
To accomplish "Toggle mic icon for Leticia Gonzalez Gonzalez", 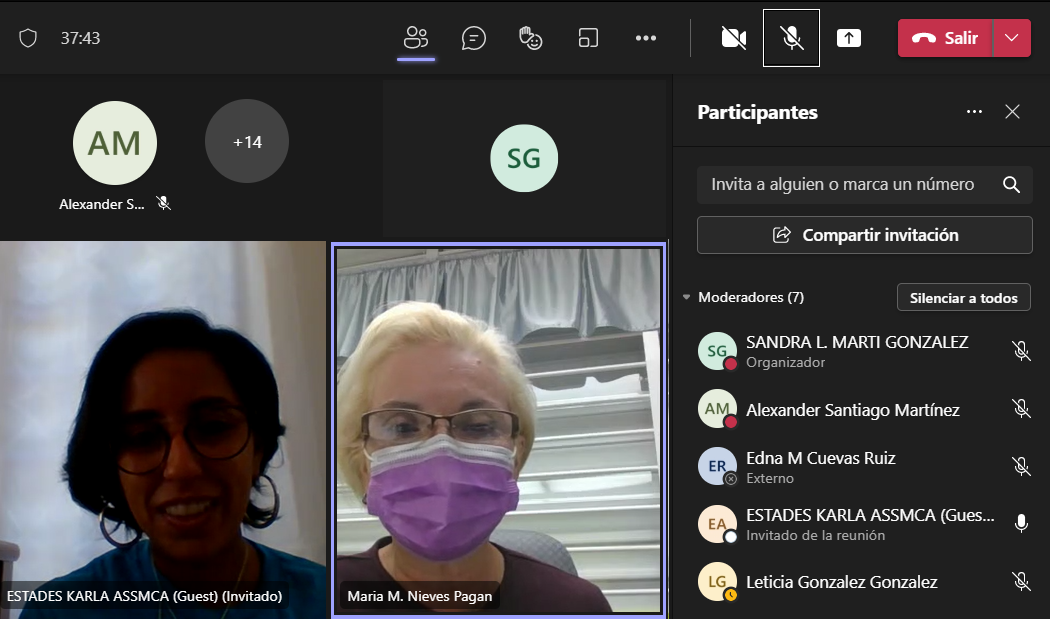I will [1021, 581].
